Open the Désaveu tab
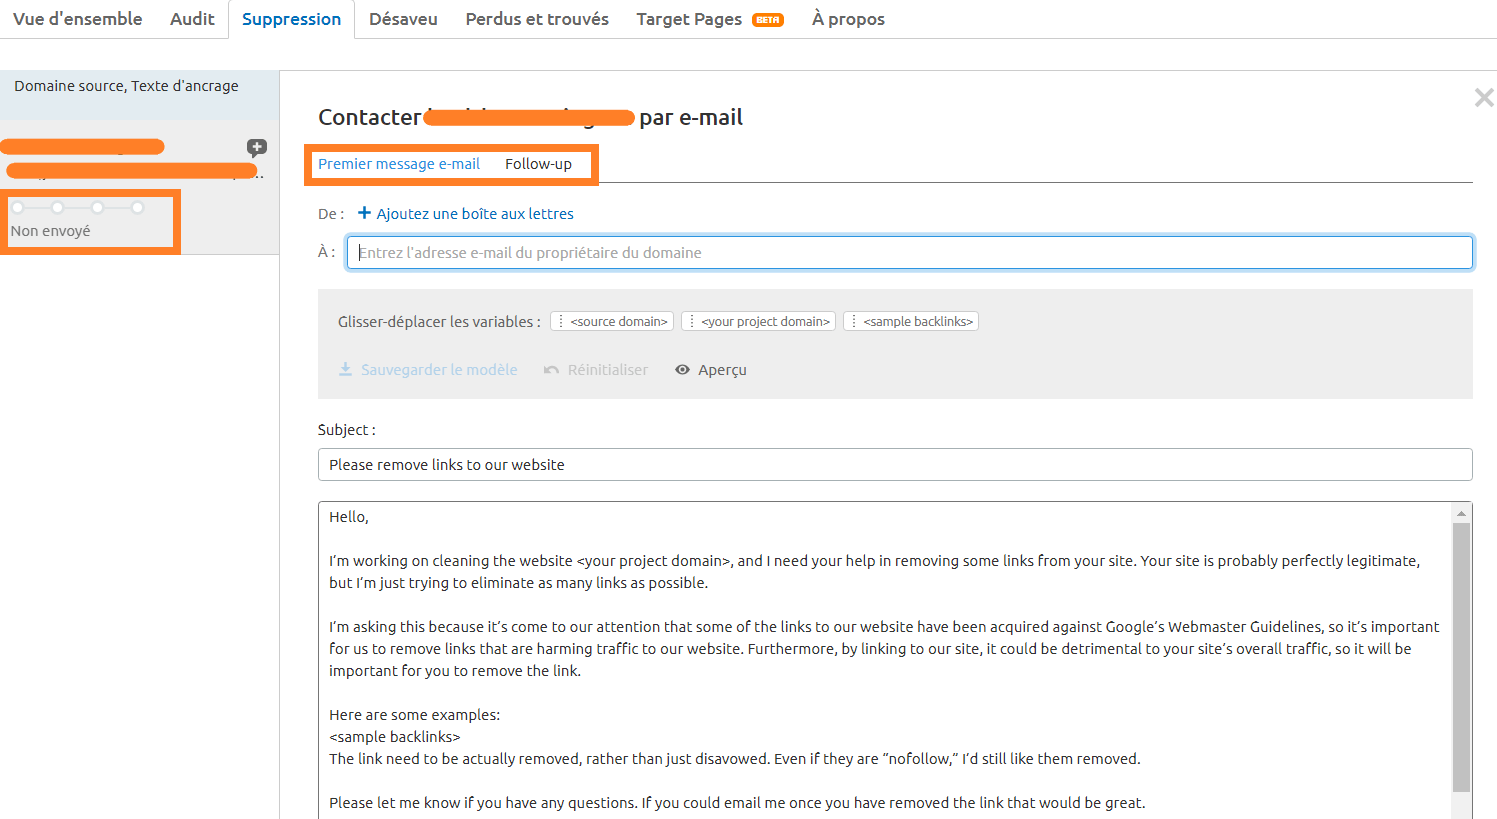This screenshot has width=1497, height=819. [403, 19]
